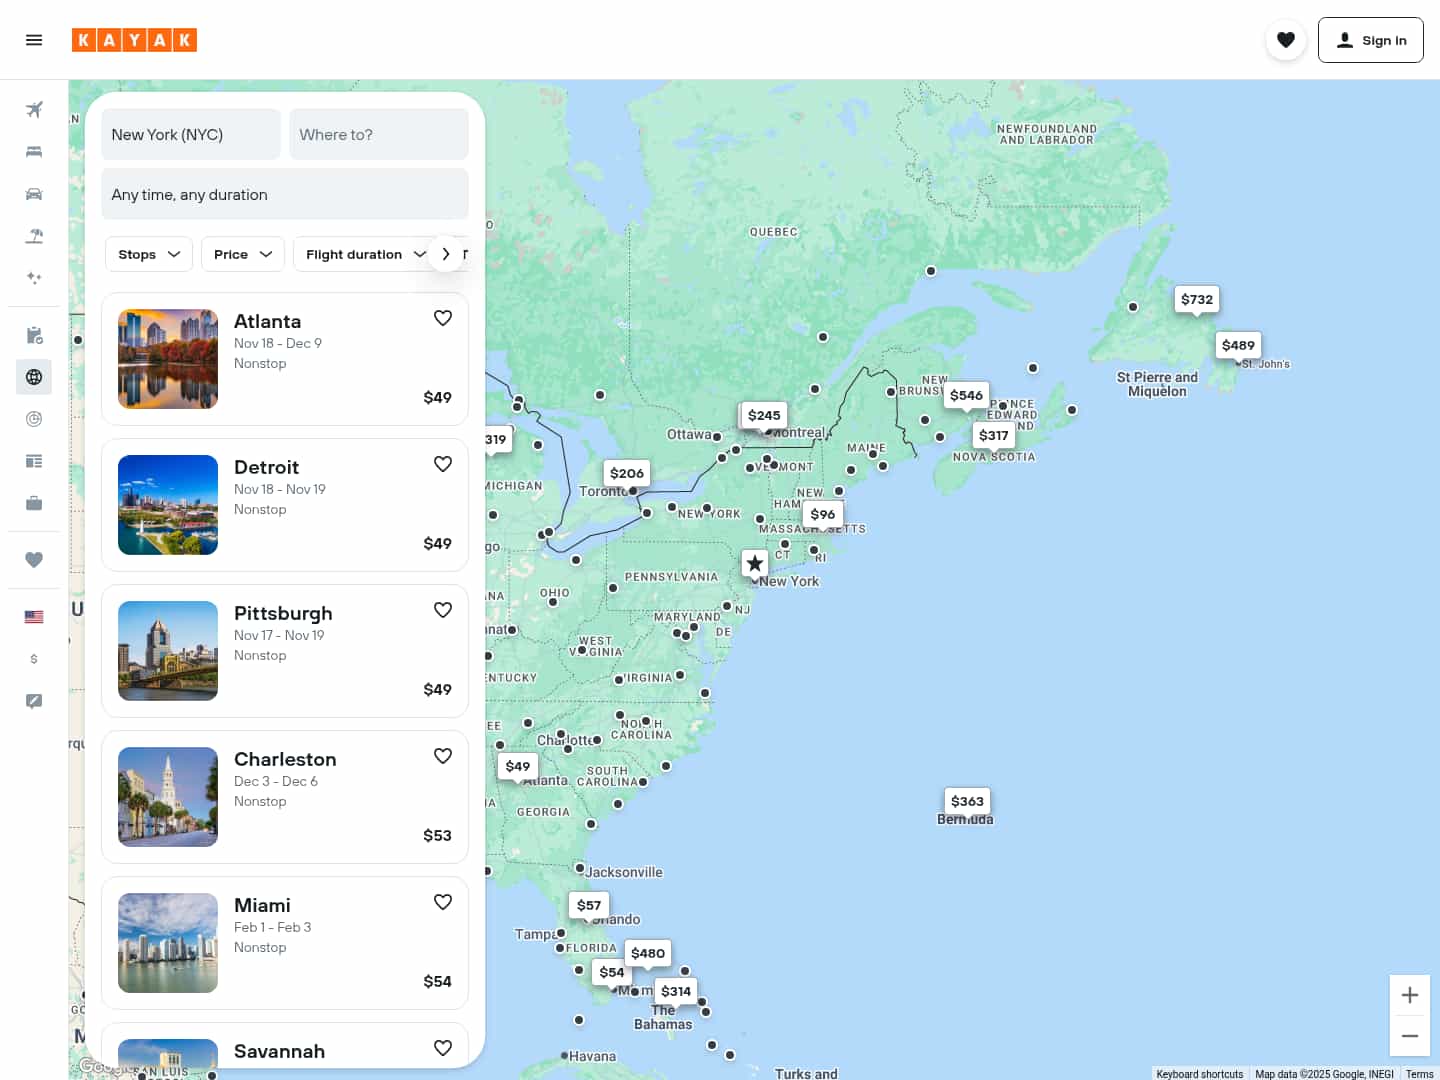Click the saved favorites heart button in header
The height and width of the screenshot is (1080, 1440).
coord(1286,40)
